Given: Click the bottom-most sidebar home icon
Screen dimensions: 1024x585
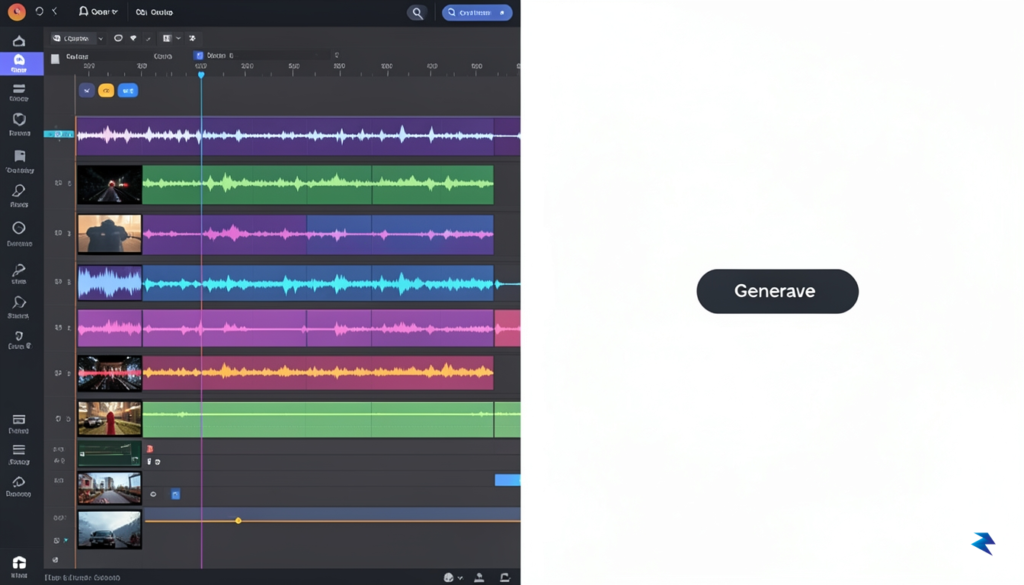Looking at the screenshot, I should (19, 567).
